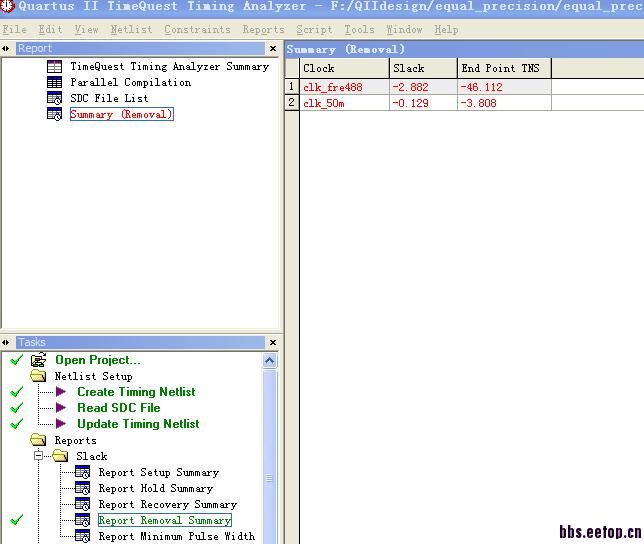Click the Parallel Compilation table icon
The width and height of the screenshot is (644, 544).
[54, 83]
